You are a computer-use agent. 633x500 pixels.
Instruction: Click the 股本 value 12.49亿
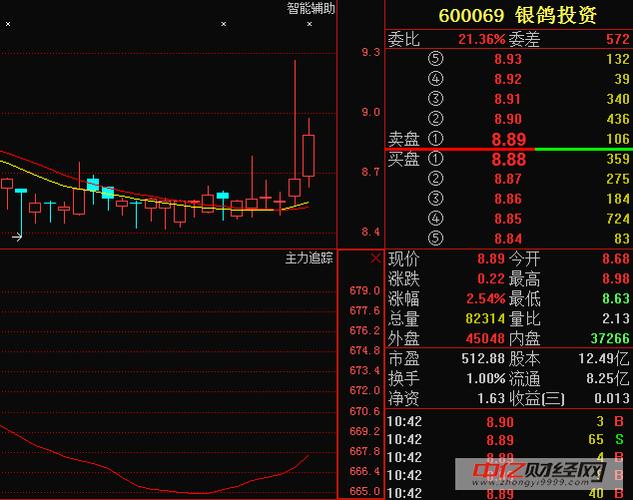pyautogui.click(x=604, y=358)
